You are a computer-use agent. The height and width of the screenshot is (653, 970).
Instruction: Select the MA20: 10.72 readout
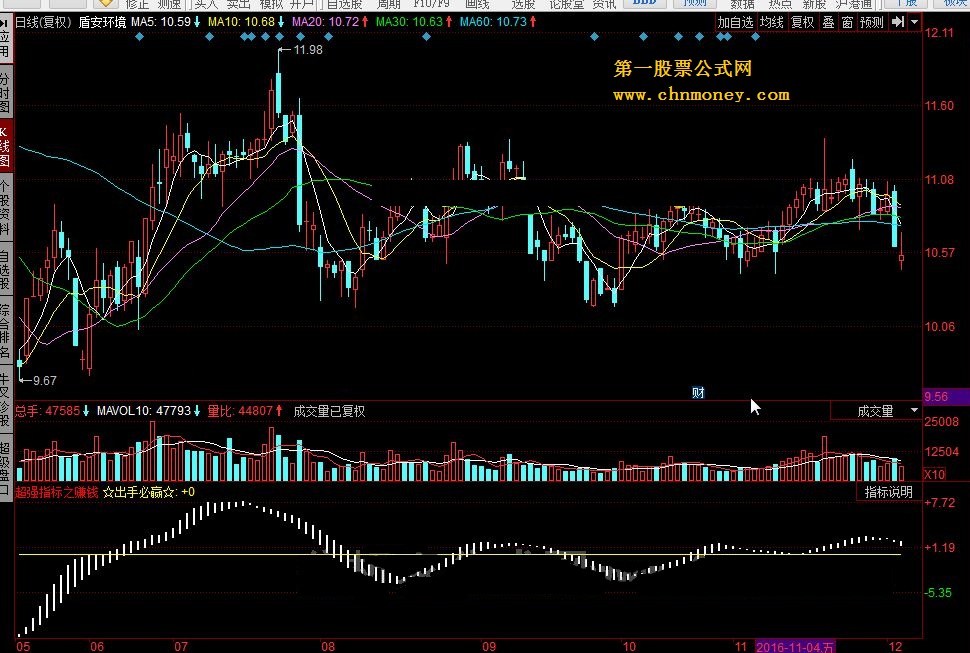(330, 22)
